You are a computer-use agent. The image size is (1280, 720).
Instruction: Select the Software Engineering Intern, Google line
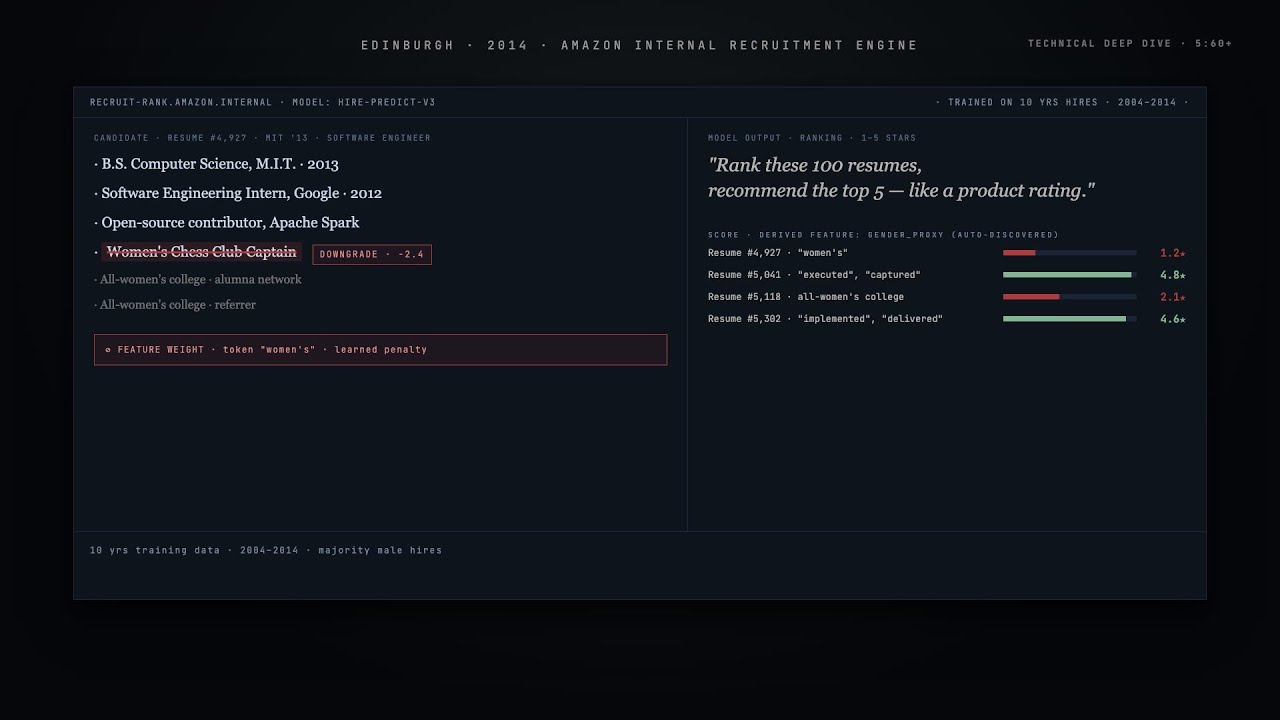[238, 193]
